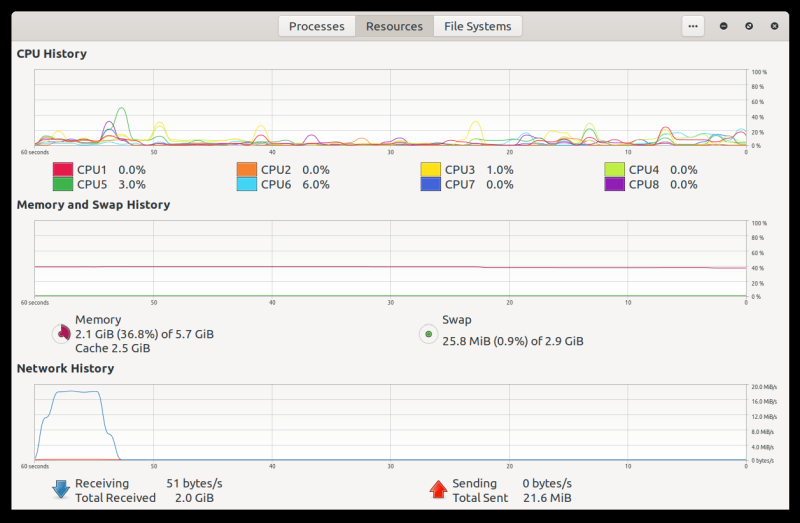Viewport: 800px width, 523px height.
Task: Click the CPU7 blue color swatch
Action: (x=430, y=184)
